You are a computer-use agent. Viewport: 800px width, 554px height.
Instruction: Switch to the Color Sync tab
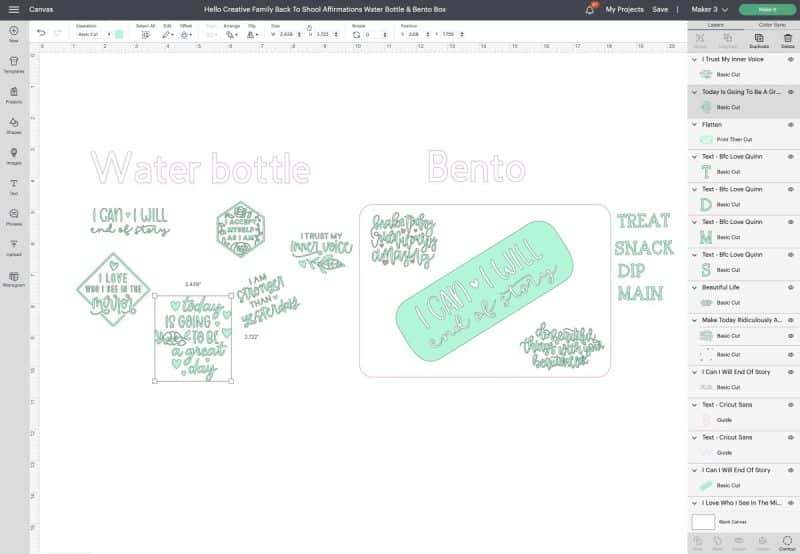(771, 24)
